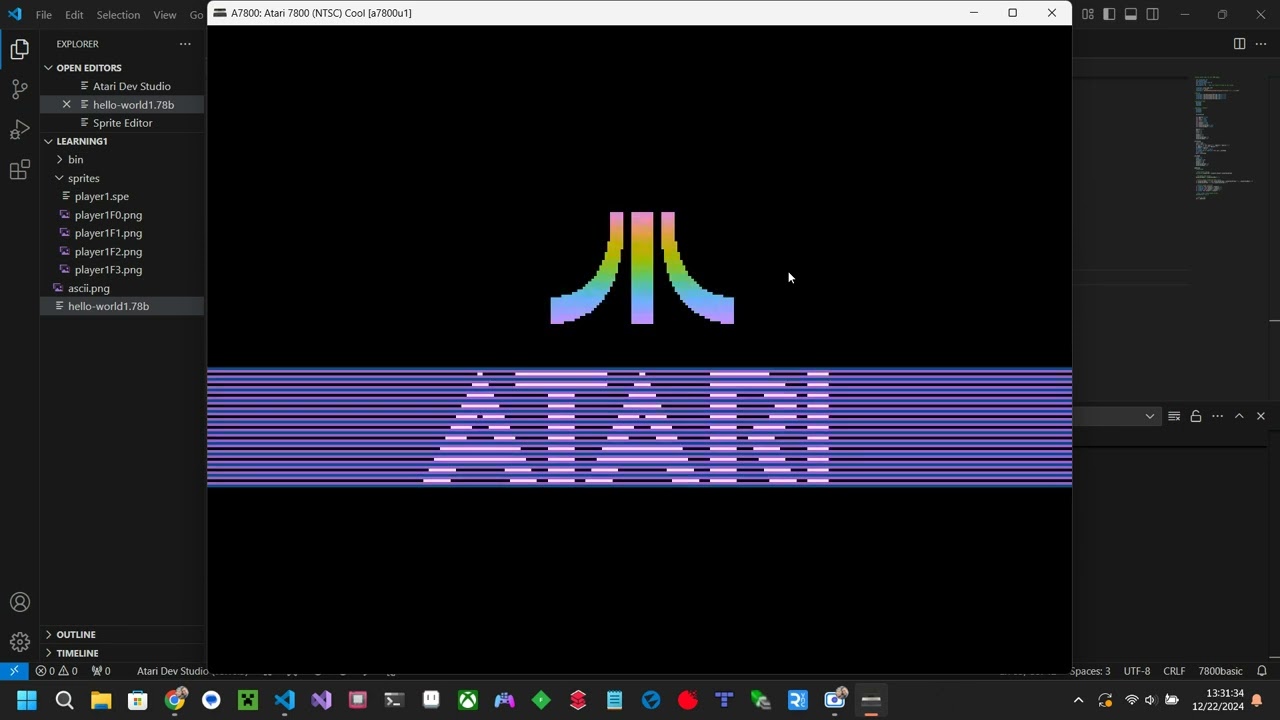Close the bottom panel
Viewport: 1280px width, 720px height.
coord(1261,416)
